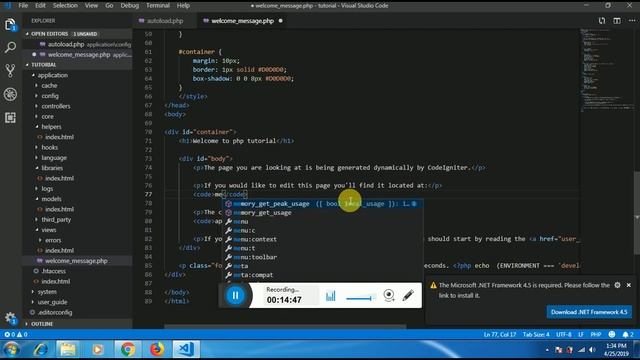The height and width of the screenshot is (360, 640).
Task: Select meta:compat snippet suggestion
Action: (x=322, y=275)
